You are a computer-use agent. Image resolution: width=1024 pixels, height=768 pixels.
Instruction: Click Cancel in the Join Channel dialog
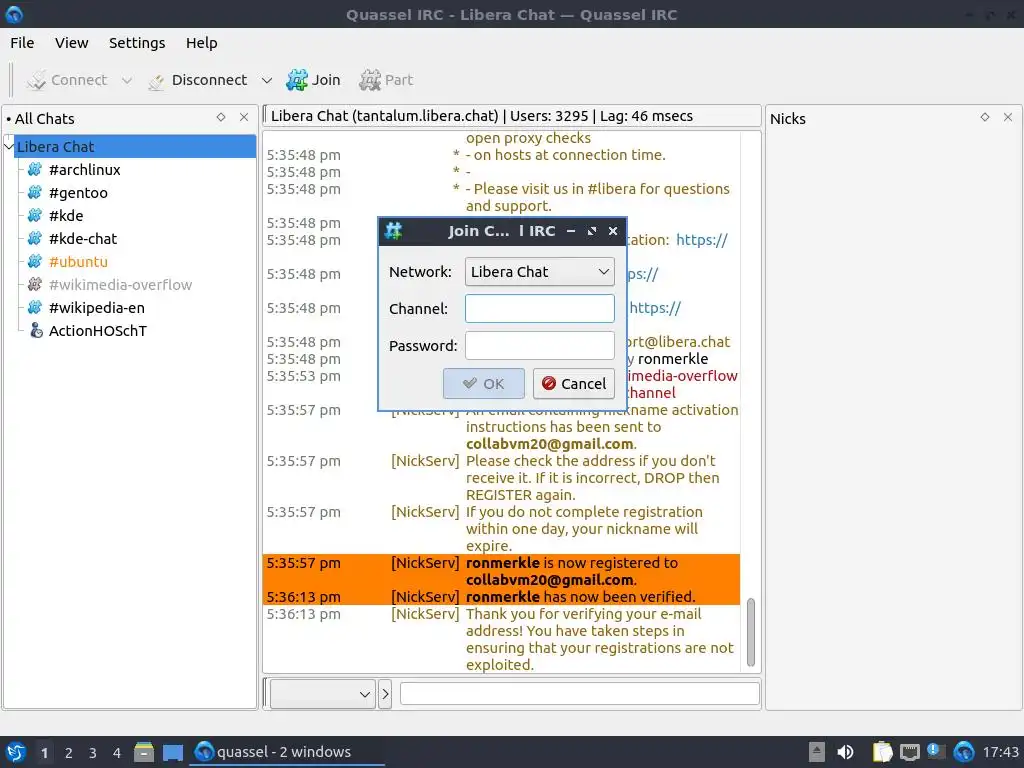point(573,383)
